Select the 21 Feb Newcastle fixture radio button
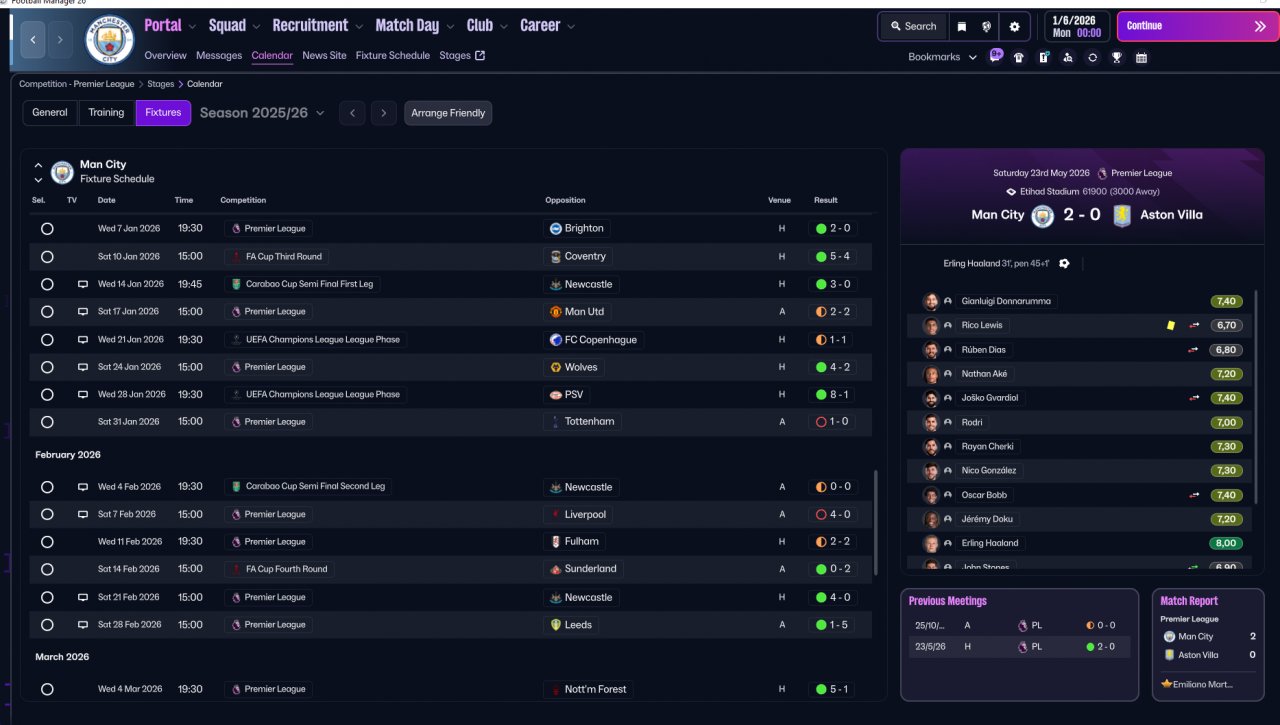The width and height of the screenshot is (1280, 725). [x=47, y=597]
